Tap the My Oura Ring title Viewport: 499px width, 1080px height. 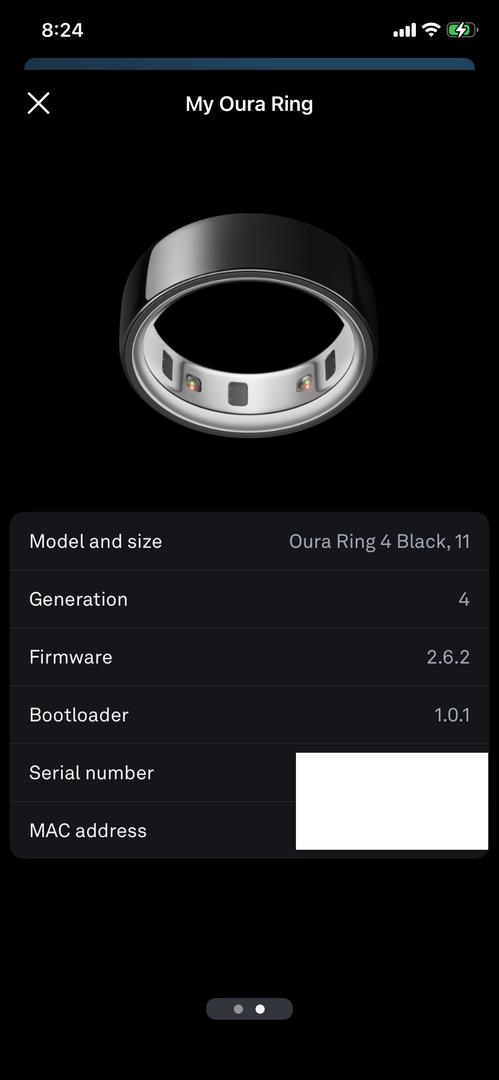click(249, 104)
